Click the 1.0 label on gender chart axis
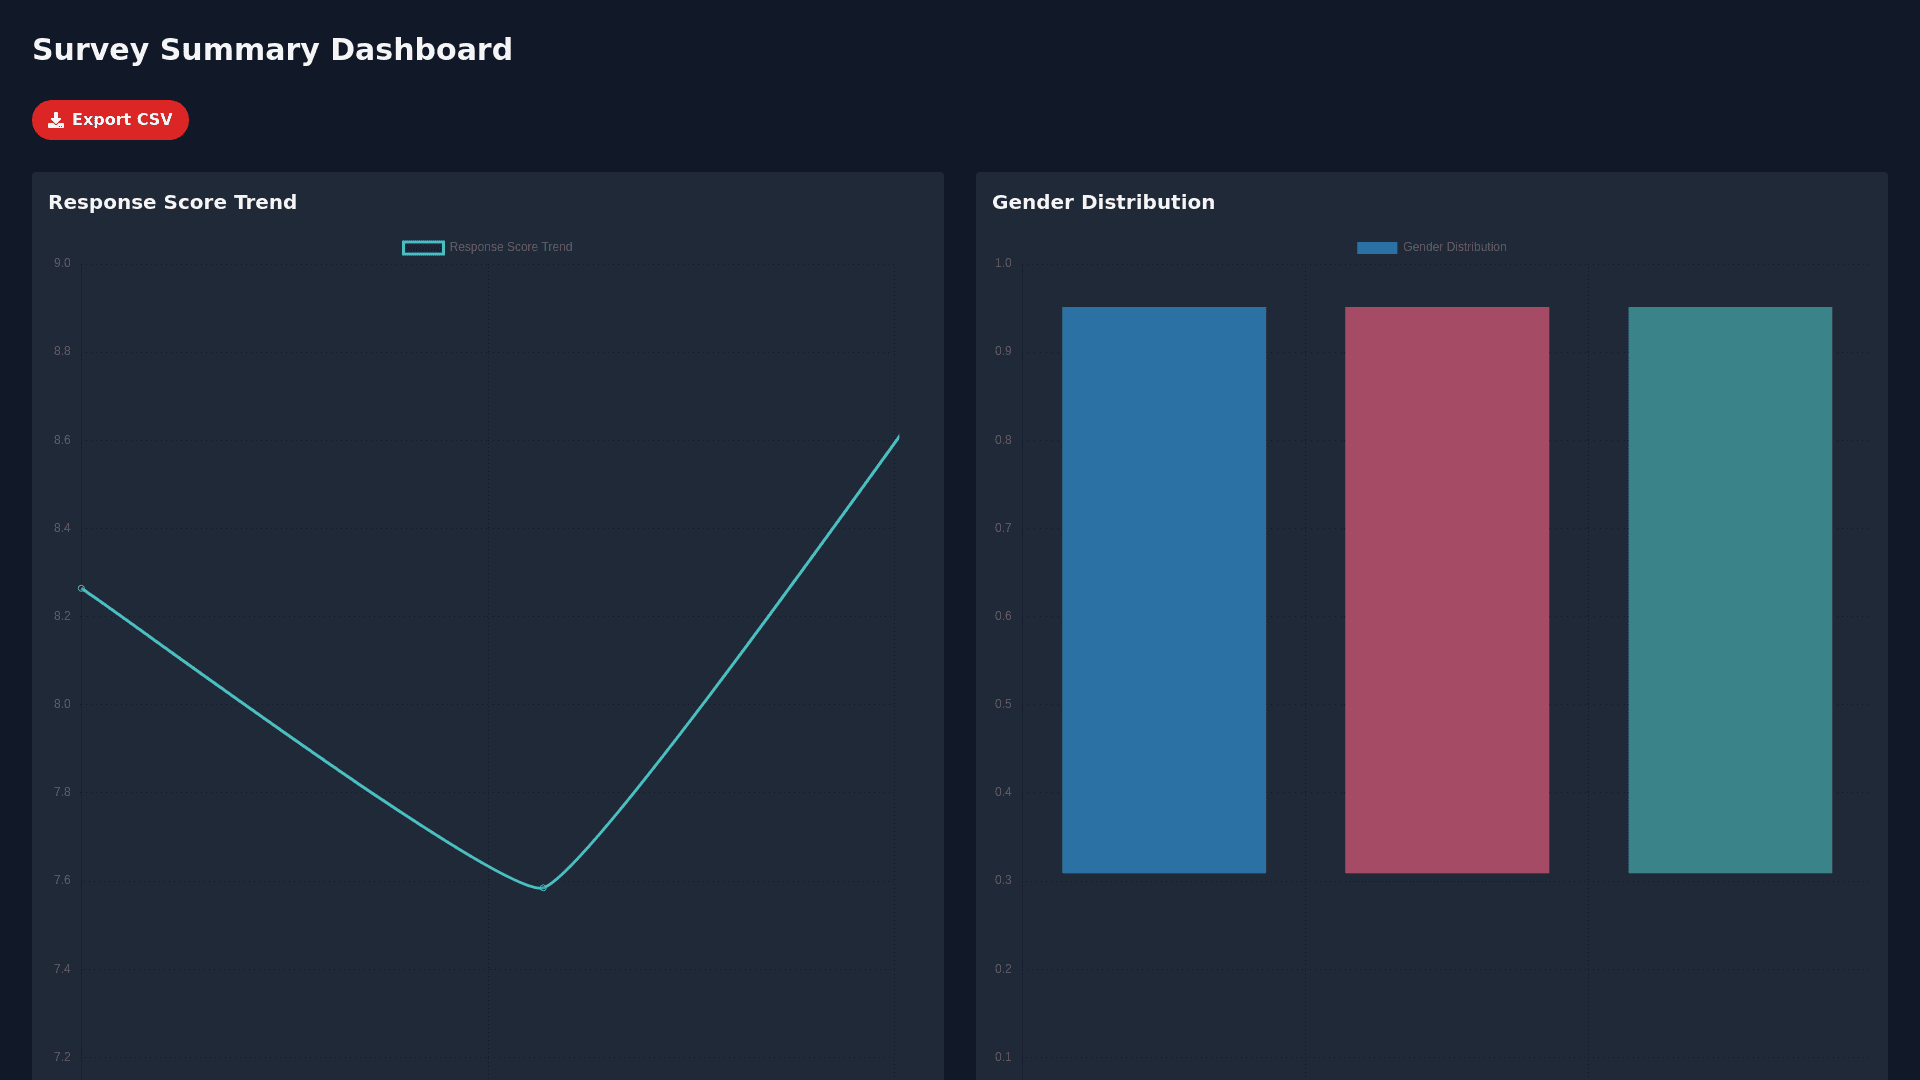Viewport: 1920px width, 1080px height. click(x=1002, y=263)
